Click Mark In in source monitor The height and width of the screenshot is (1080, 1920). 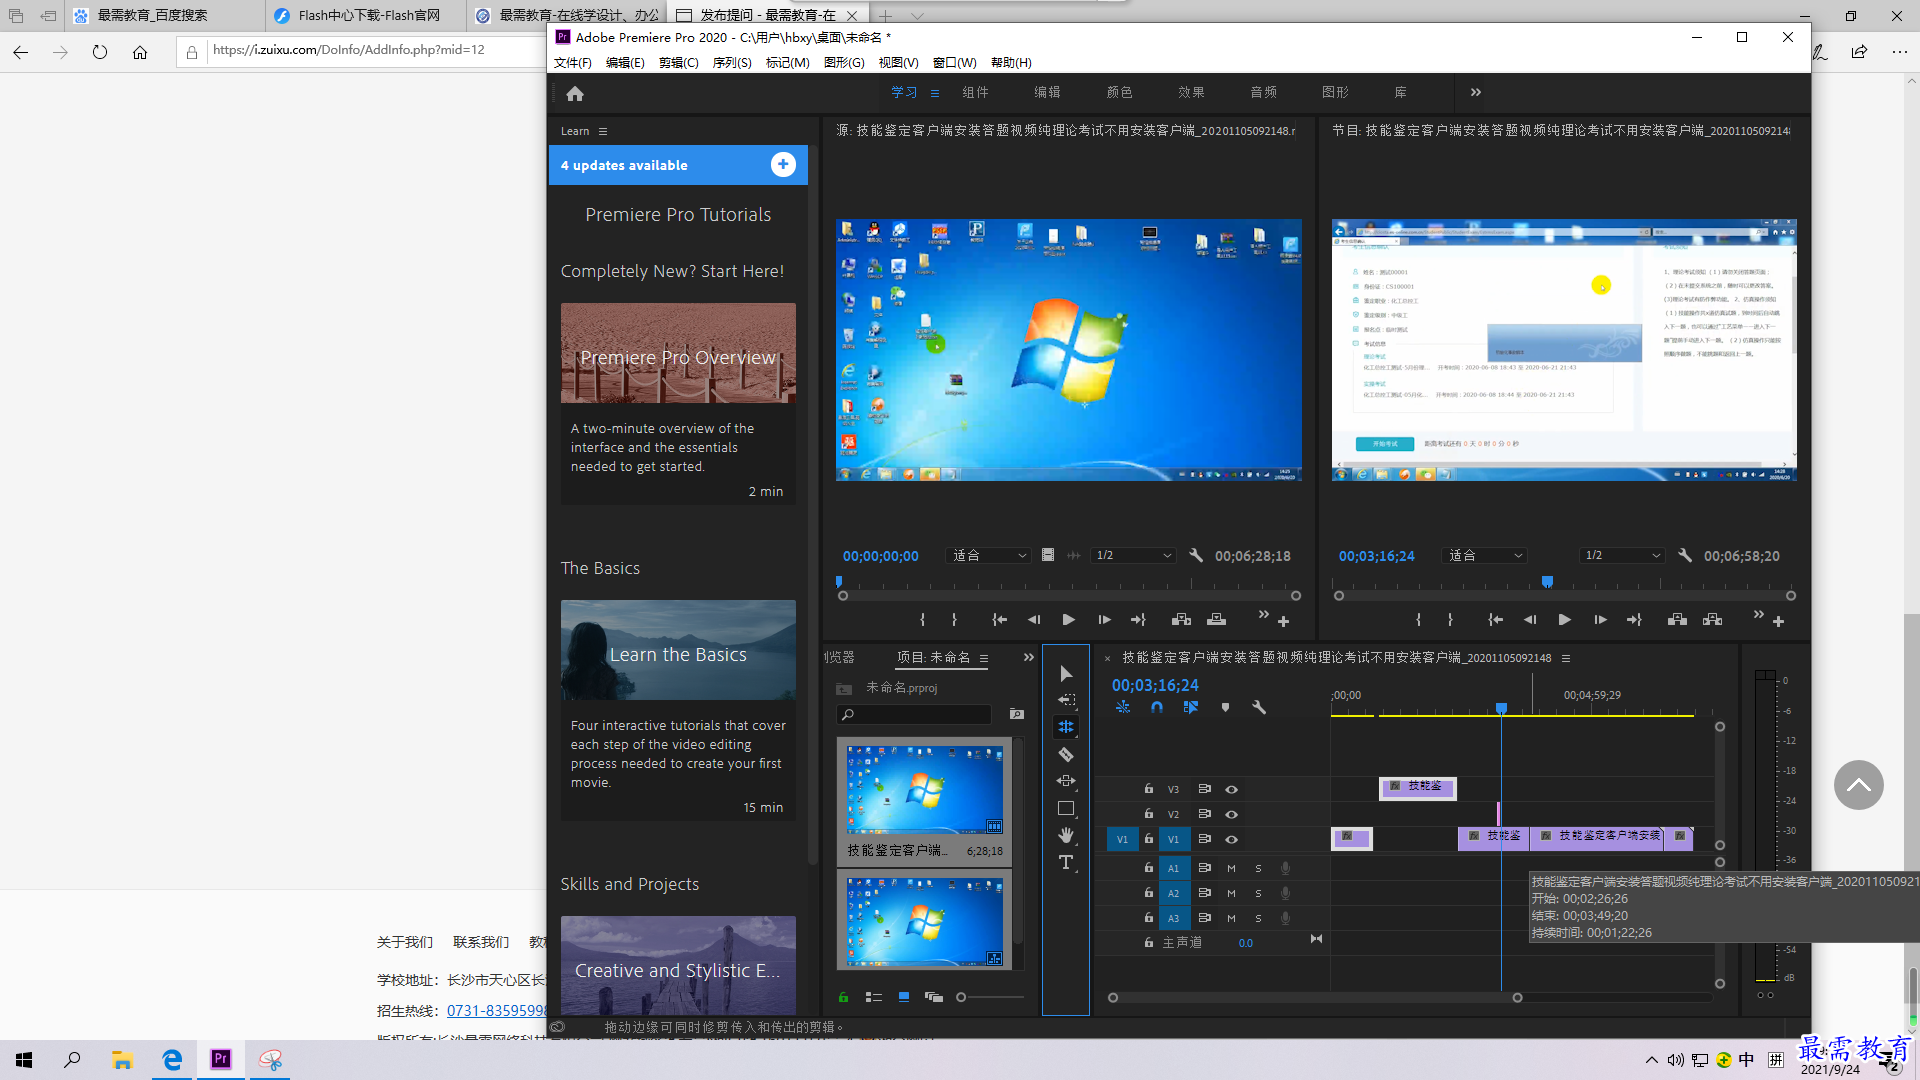coord(922,620)
